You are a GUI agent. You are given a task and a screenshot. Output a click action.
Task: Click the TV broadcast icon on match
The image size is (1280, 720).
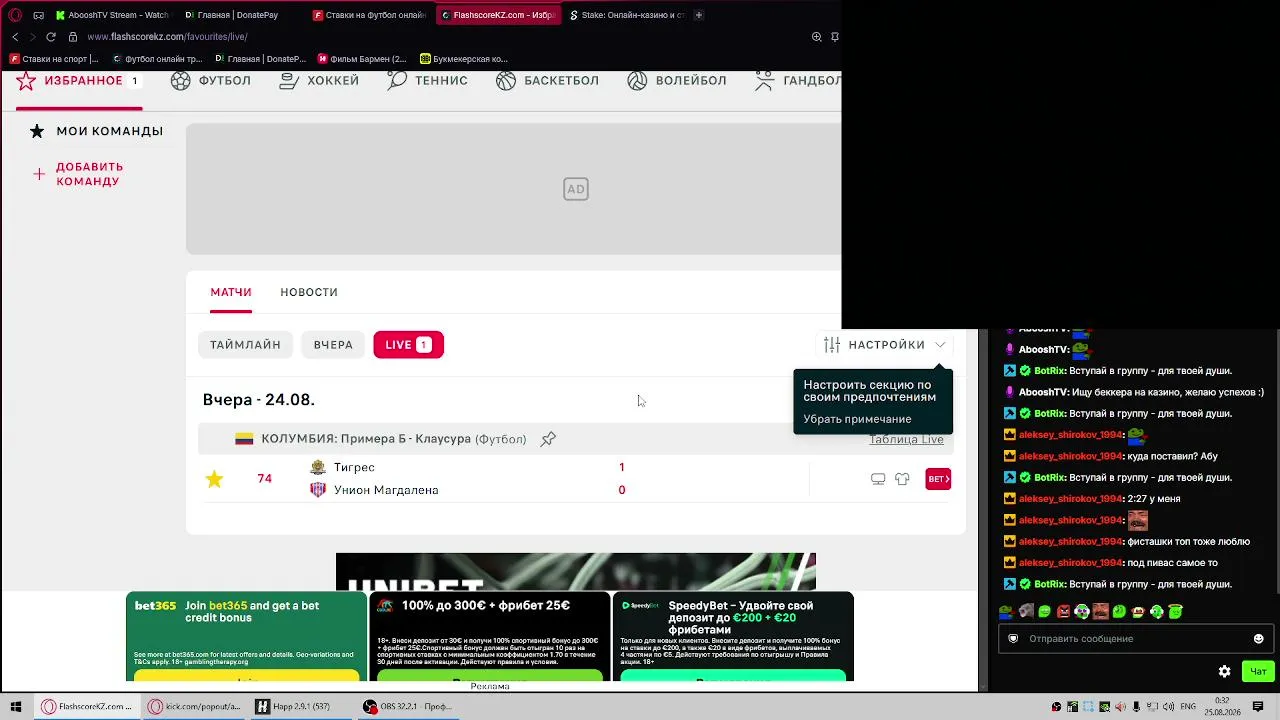tap(878, 479)
